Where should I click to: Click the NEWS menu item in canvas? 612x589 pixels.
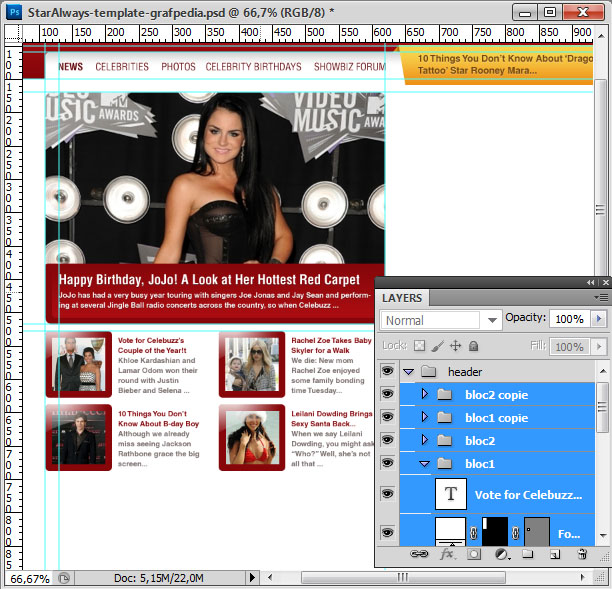[x=71, y=67]
